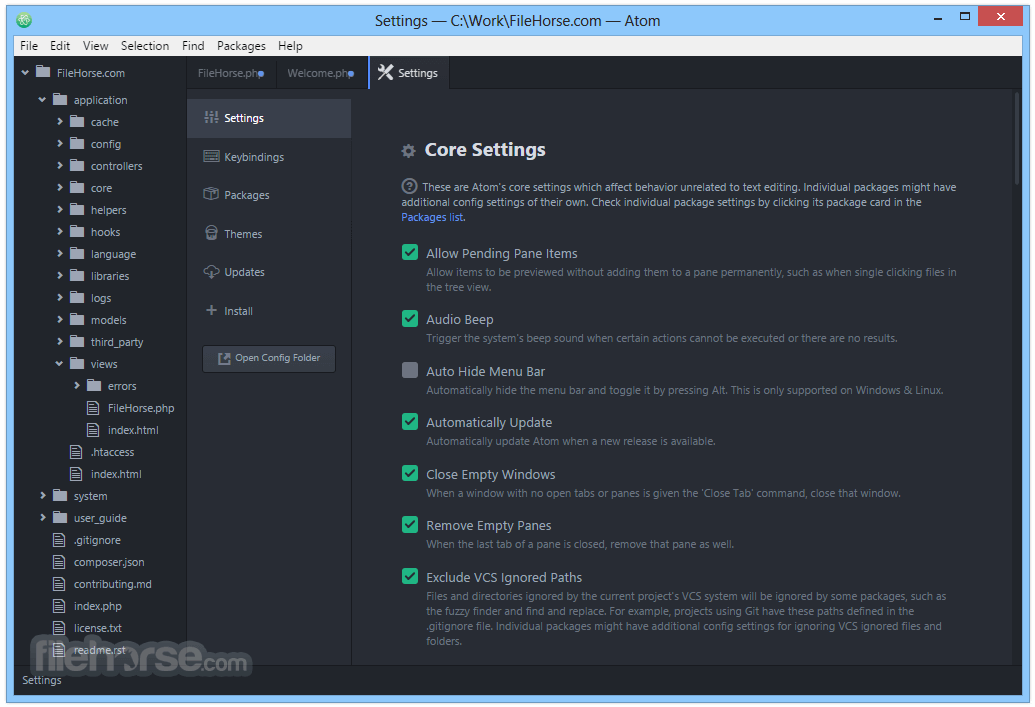Expand the libraries folder arrow

60,275
